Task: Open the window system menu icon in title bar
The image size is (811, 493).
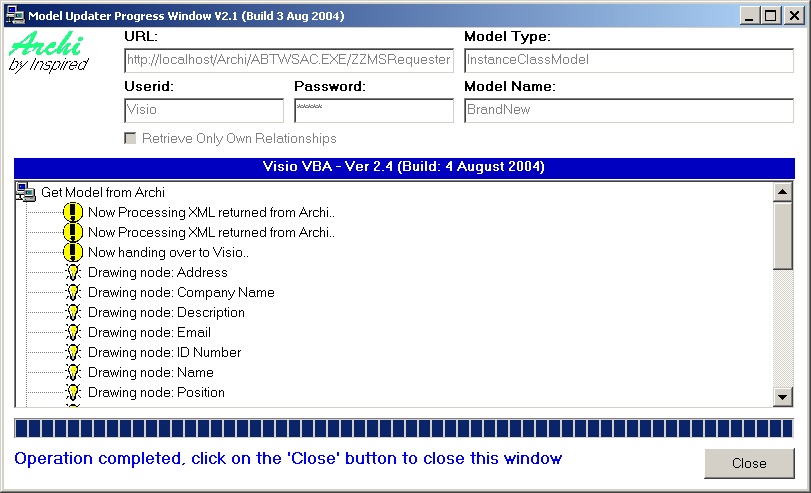Action: [x=13, y=15]
